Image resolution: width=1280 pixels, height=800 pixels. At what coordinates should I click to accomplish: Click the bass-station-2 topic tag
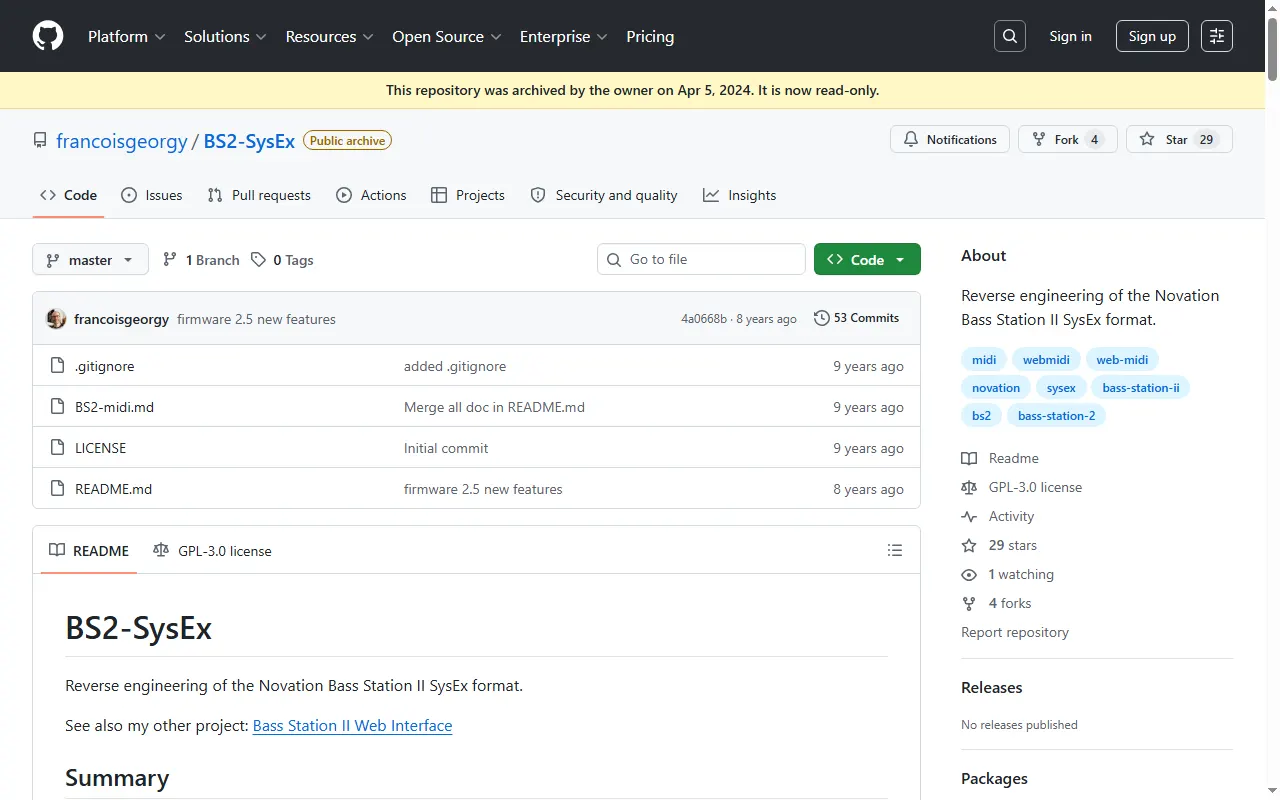pyautogui.click(x=1056, y=416)
